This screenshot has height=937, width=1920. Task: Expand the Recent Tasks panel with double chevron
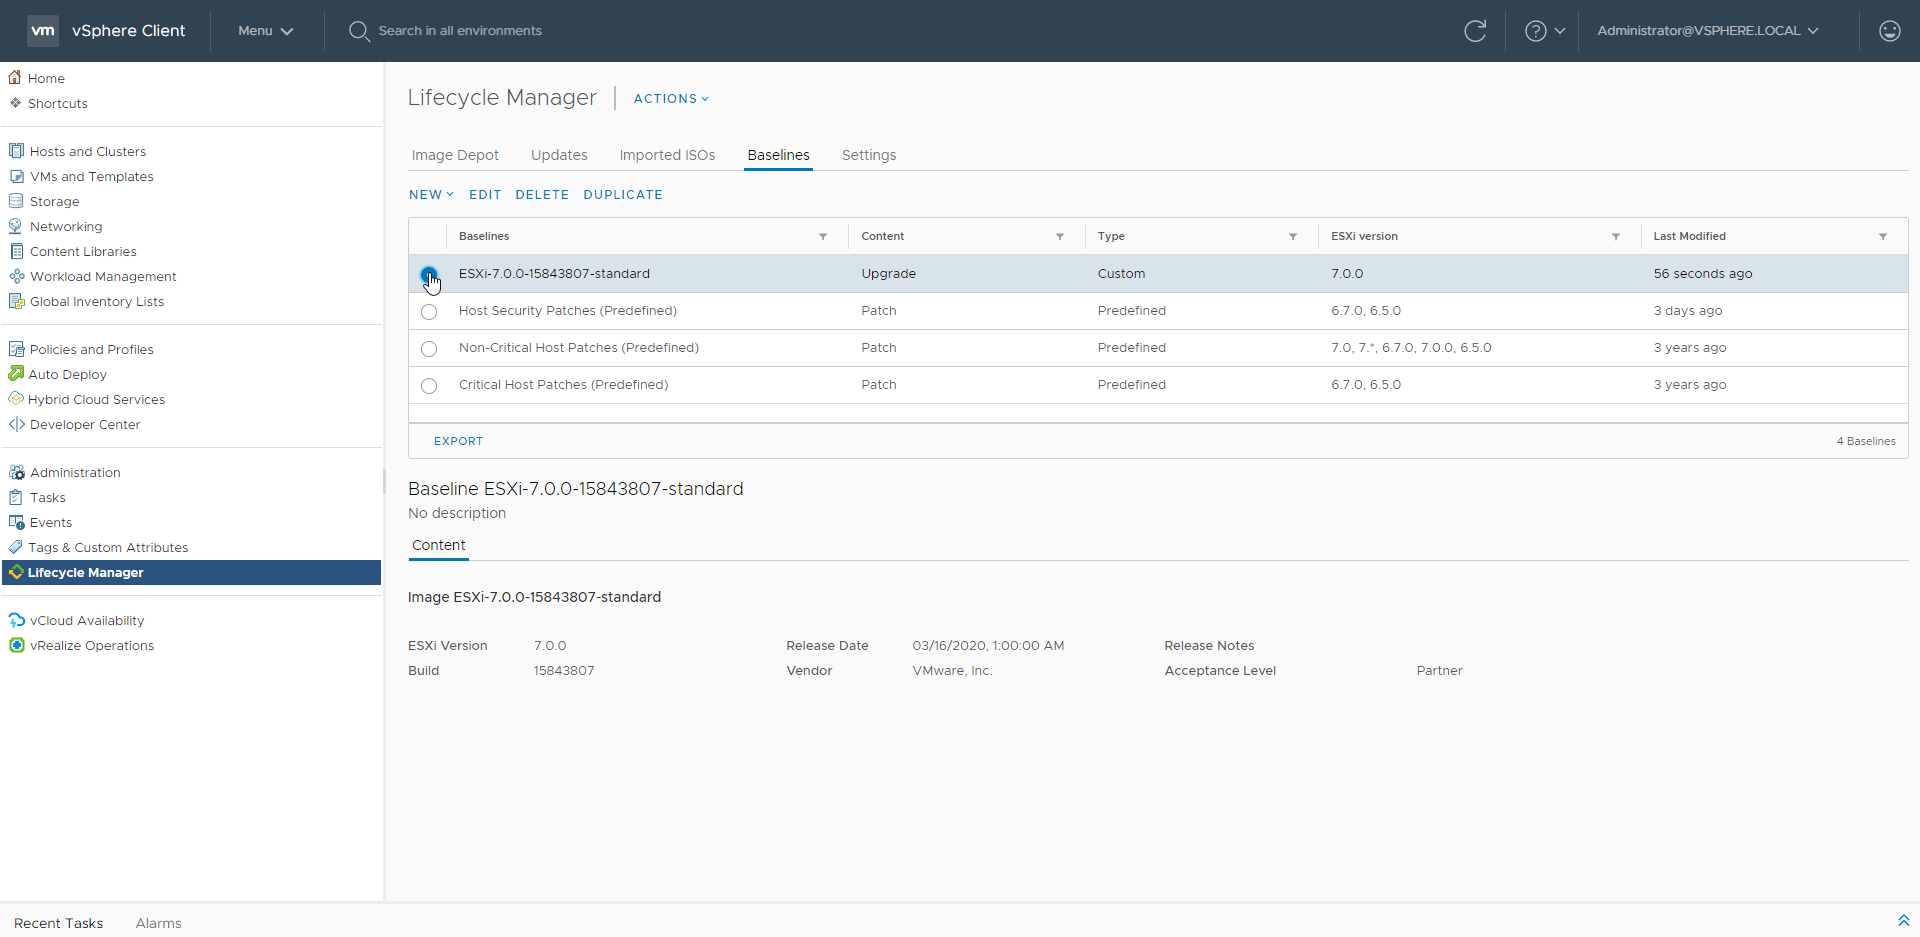click(1903, 921)
